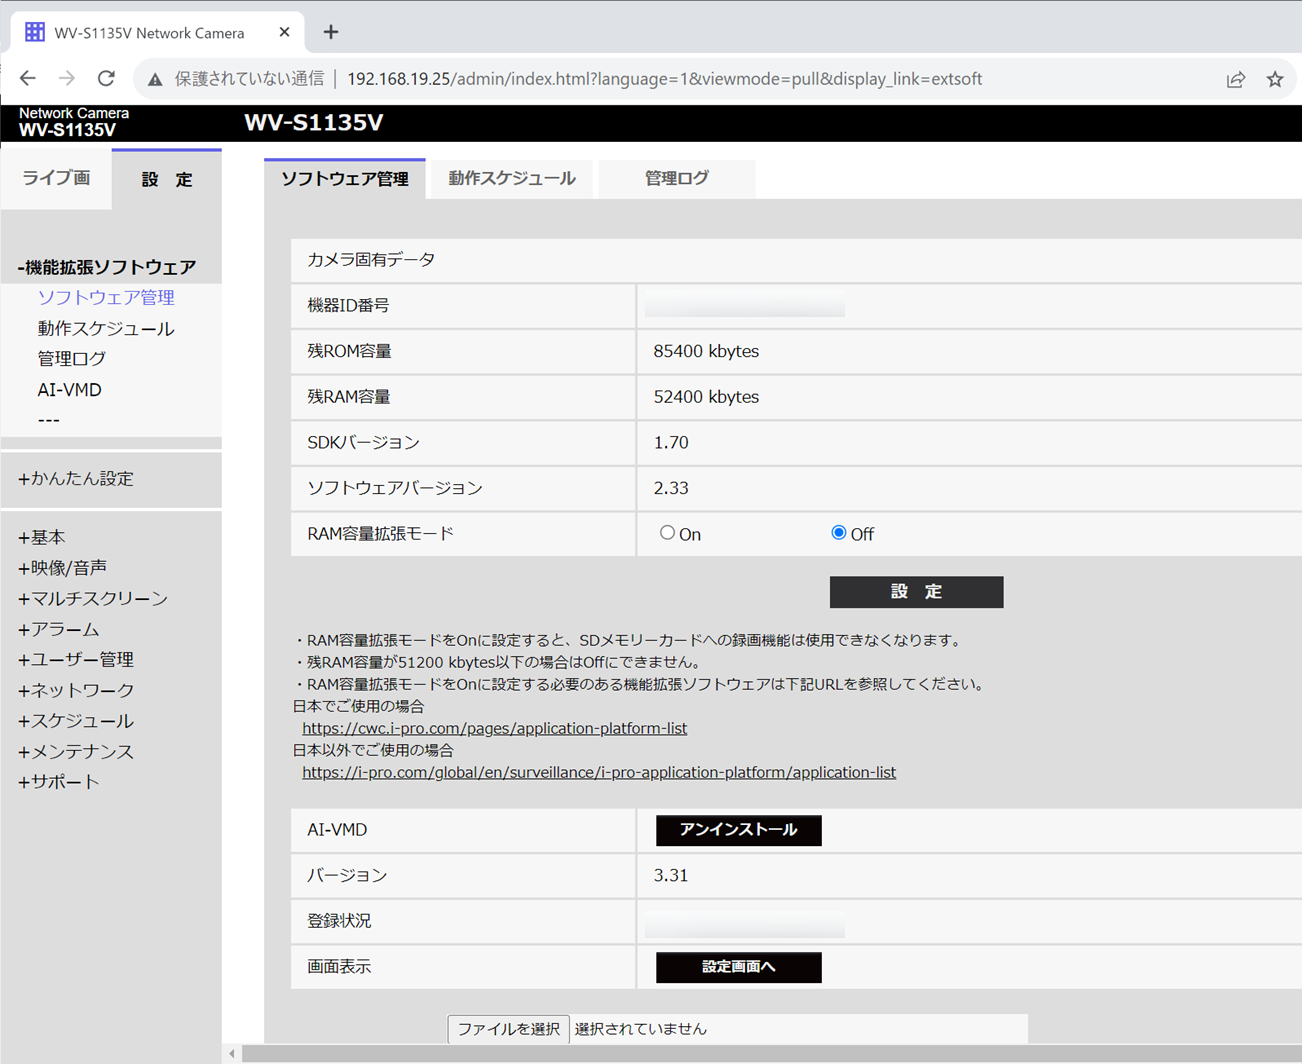Click the 52400 kbytes RAM value
This screenshot has width=1302, height=1064.
[706, 397]
